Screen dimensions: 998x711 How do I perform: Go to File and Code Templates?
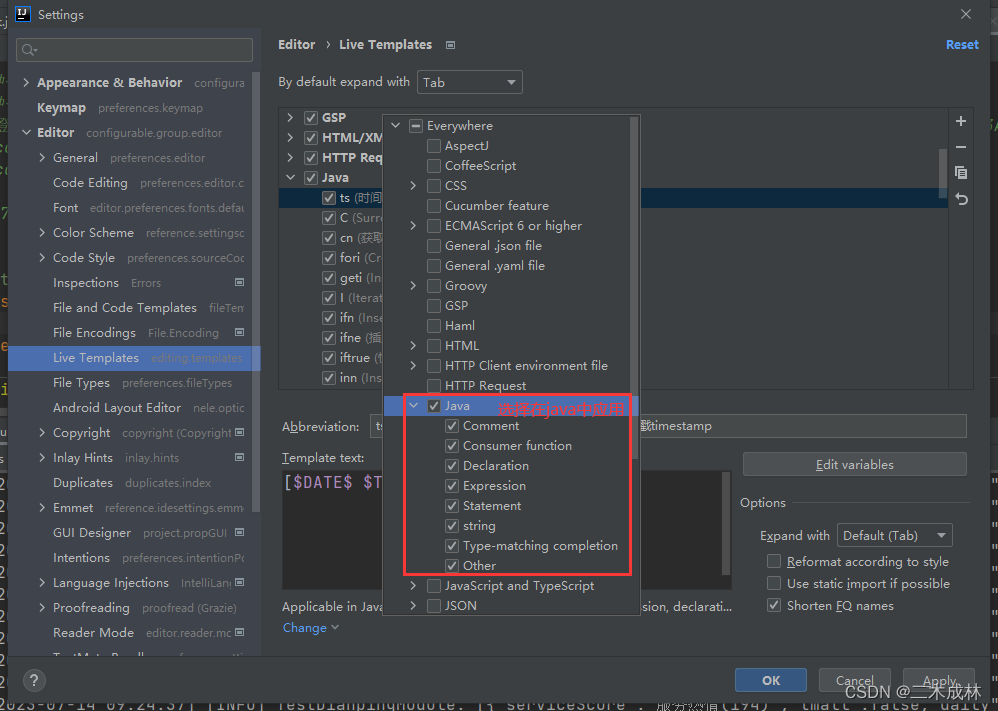[x=125, y=307]
